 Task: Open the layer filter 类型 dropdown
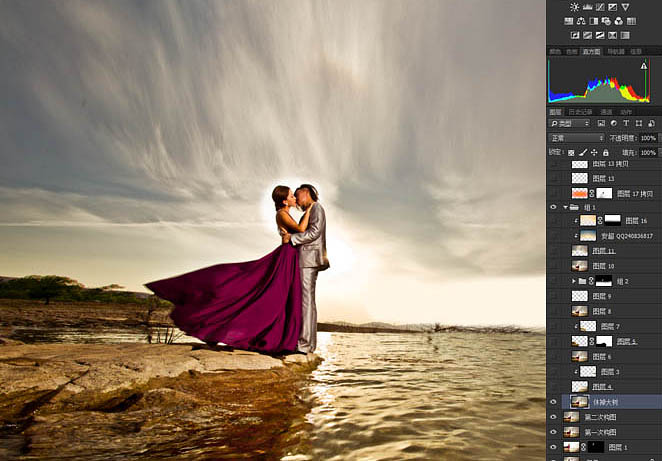pyautogui.click(x=570, y=123)
